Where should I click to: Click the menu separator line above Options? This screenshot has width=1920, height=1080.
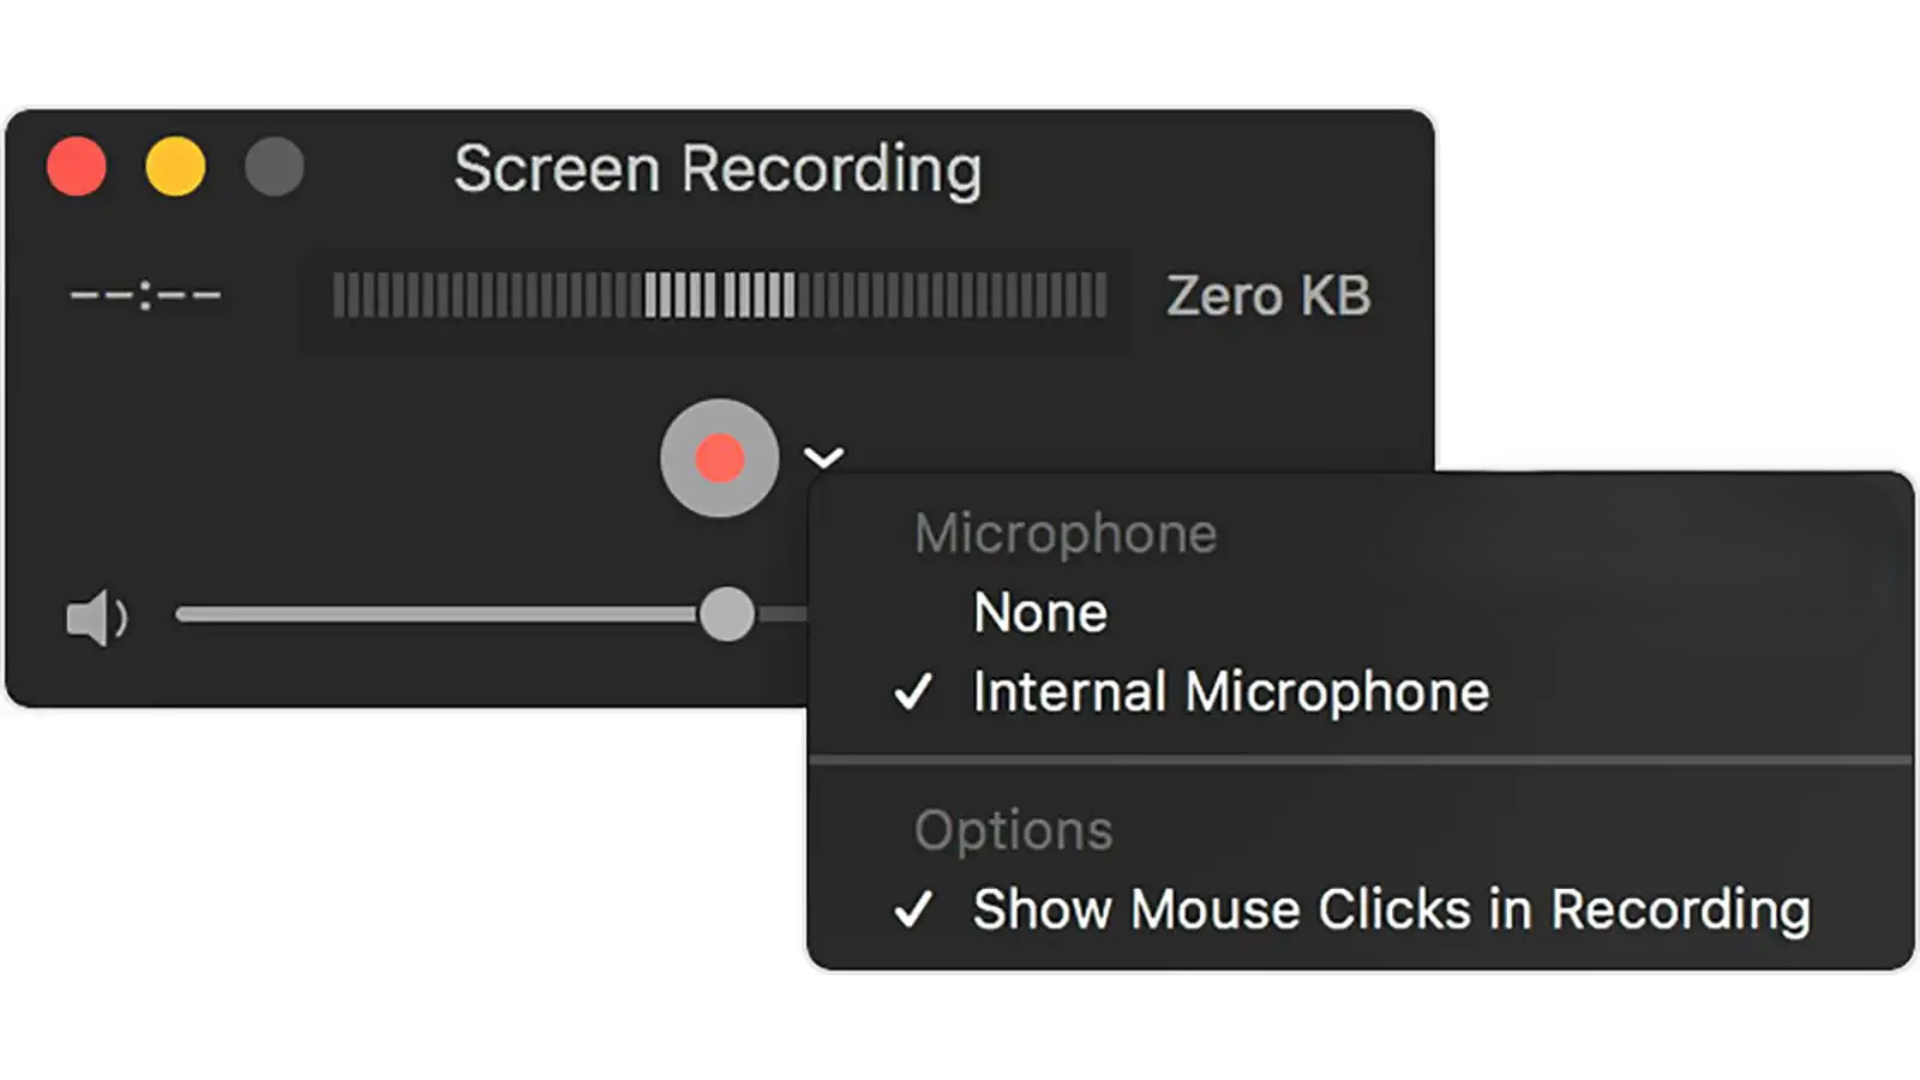pyautogui.click(x=1360, y=760)
